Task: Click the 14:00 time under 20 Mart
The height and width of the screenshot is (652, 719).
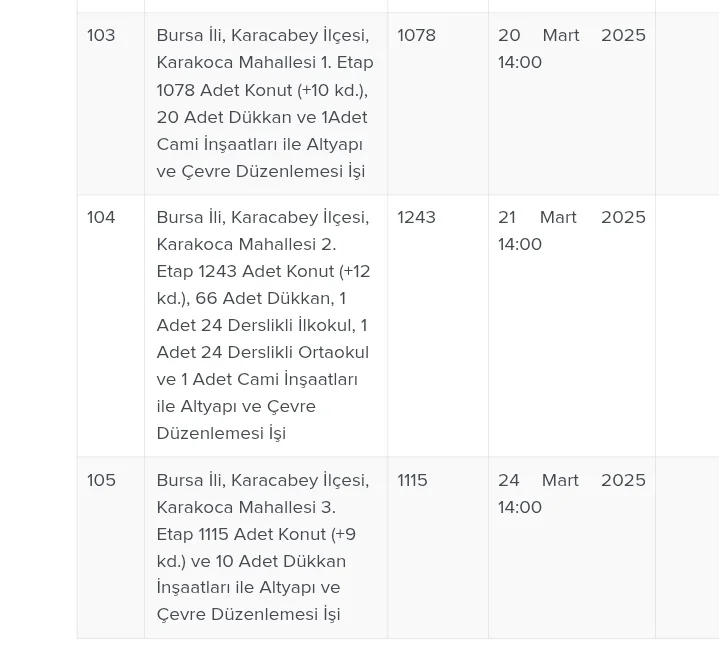Action: (x=520, y=63)
